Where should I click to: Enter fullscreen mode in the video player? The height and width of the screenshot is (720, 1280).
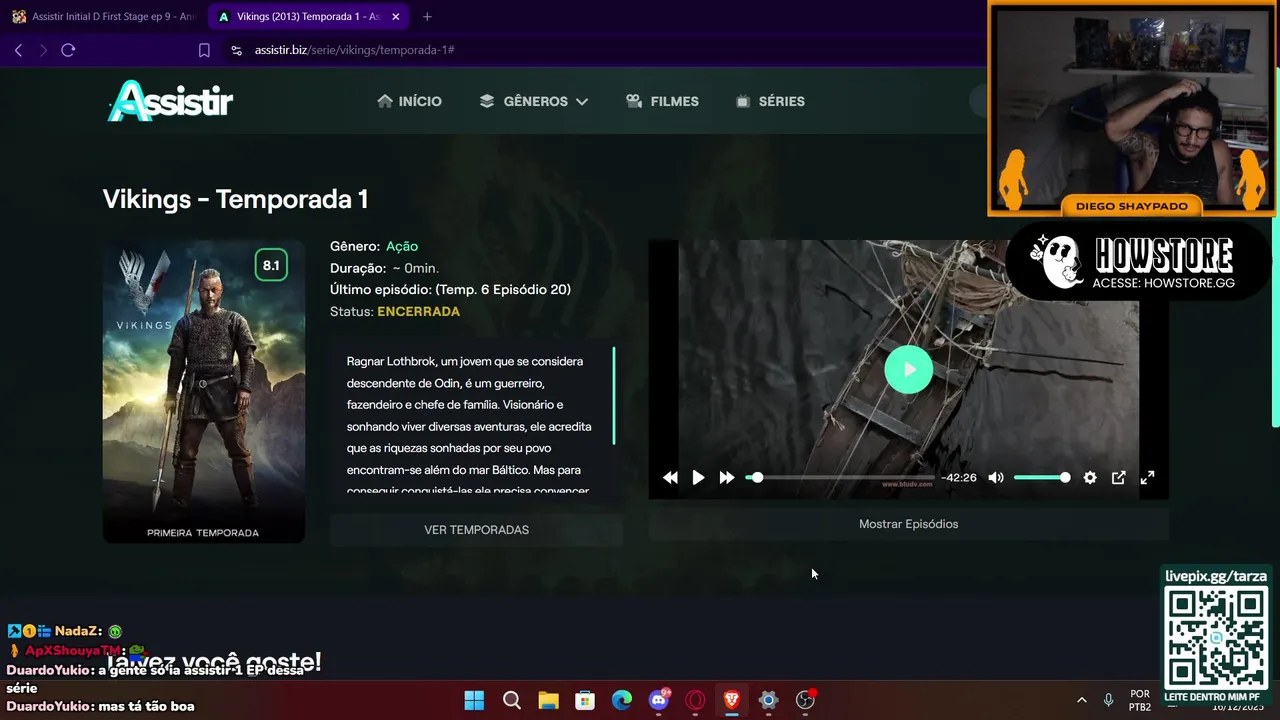point(1148,478)
